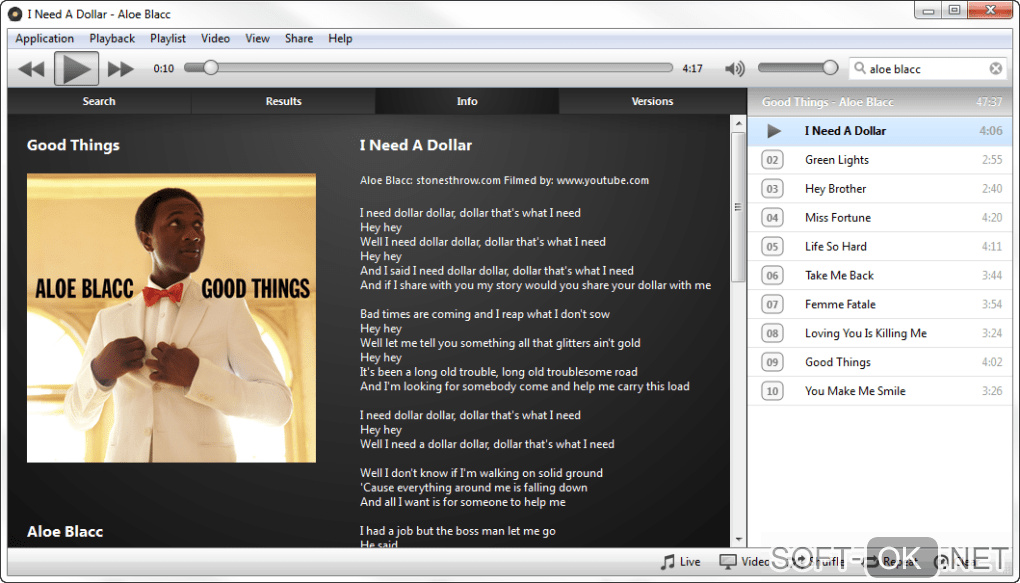Select the Info tab
This screenshot has height=583, width=1020.
pos(467,102)
